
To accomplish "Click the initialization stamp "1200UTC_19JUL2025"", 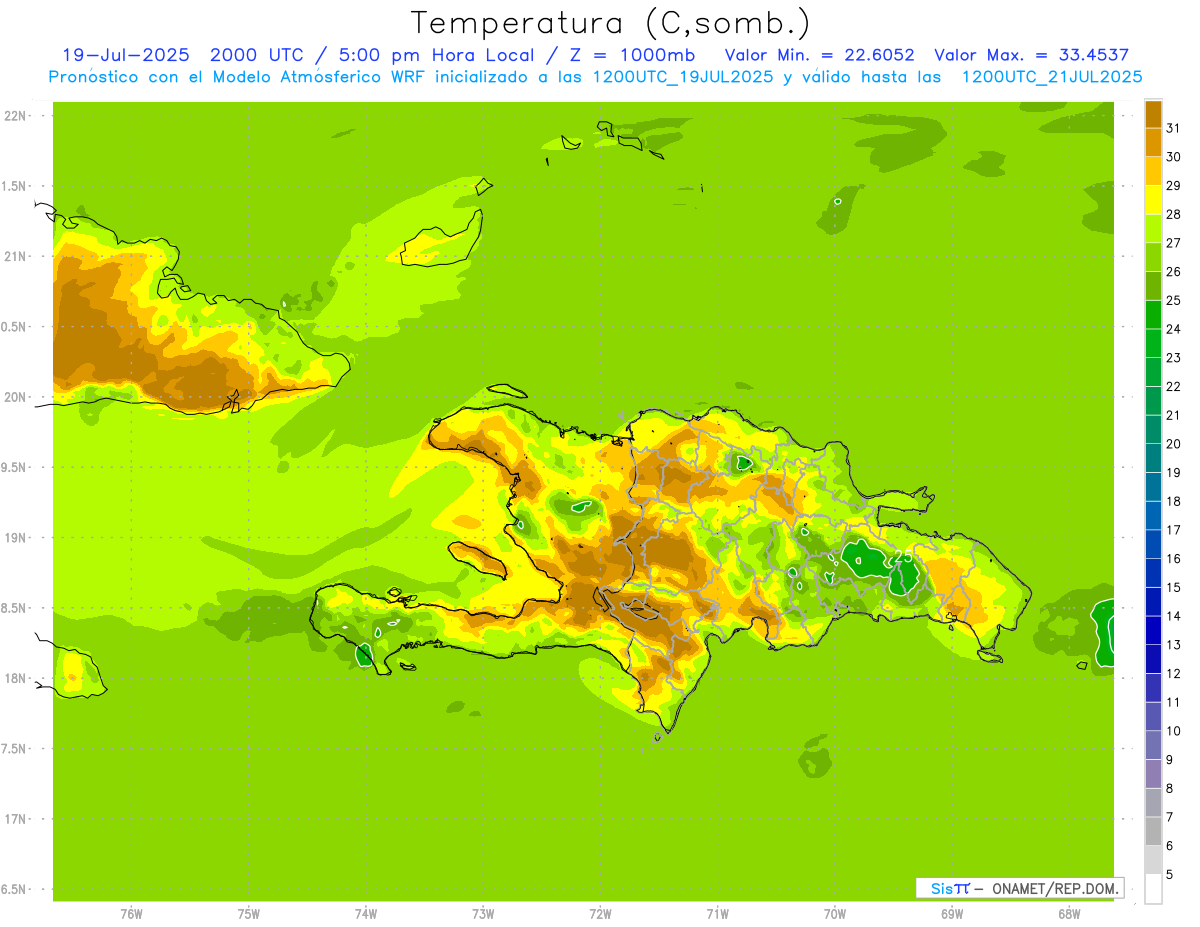I will tap(683, 77).
